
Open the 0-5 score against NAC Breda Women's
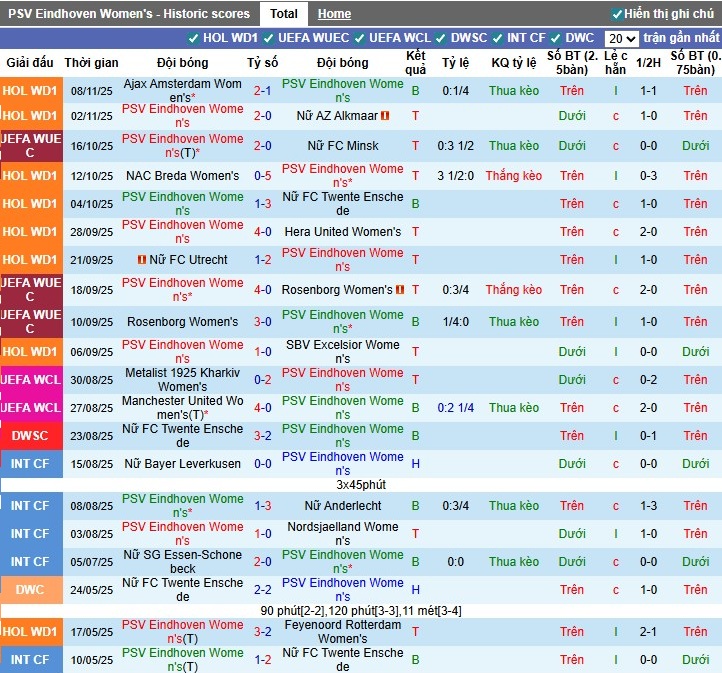(262, 176)
